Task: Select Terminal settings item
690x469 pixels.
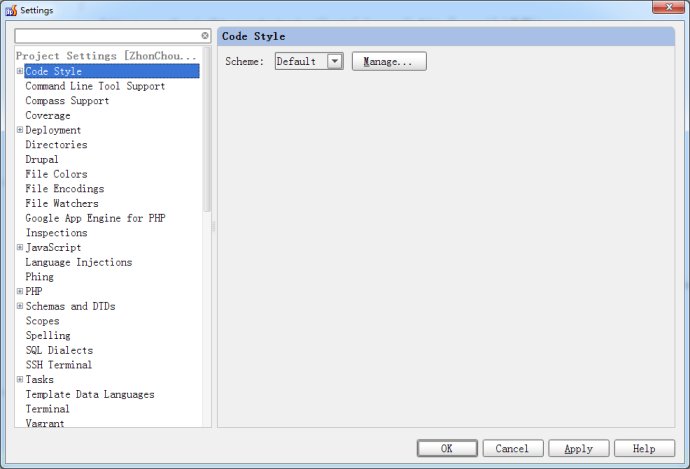Action: [x=48, y=409]
